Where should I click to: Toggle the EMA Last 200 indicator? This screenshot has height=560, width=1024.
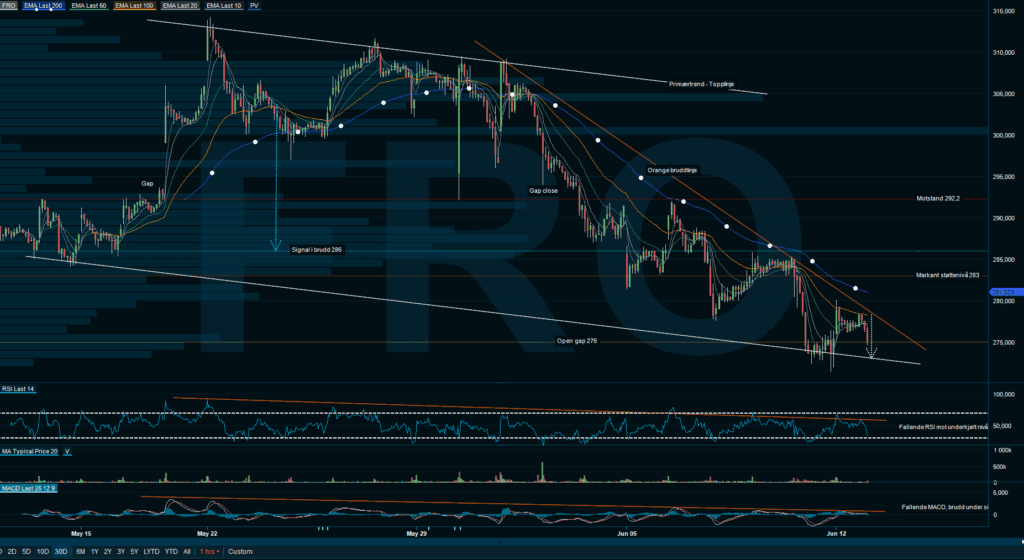[x=43, y=5]
